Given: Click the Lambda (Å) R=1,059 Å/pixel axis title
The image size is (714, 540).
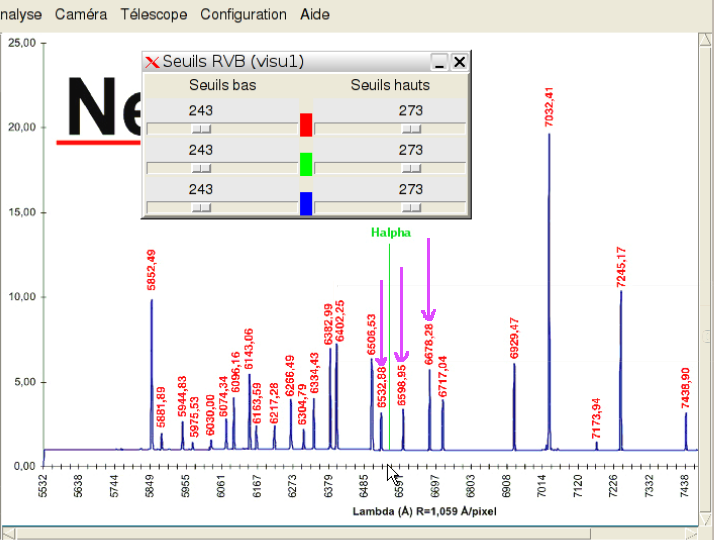Looking at the screenshot, I should coord(425,512).
